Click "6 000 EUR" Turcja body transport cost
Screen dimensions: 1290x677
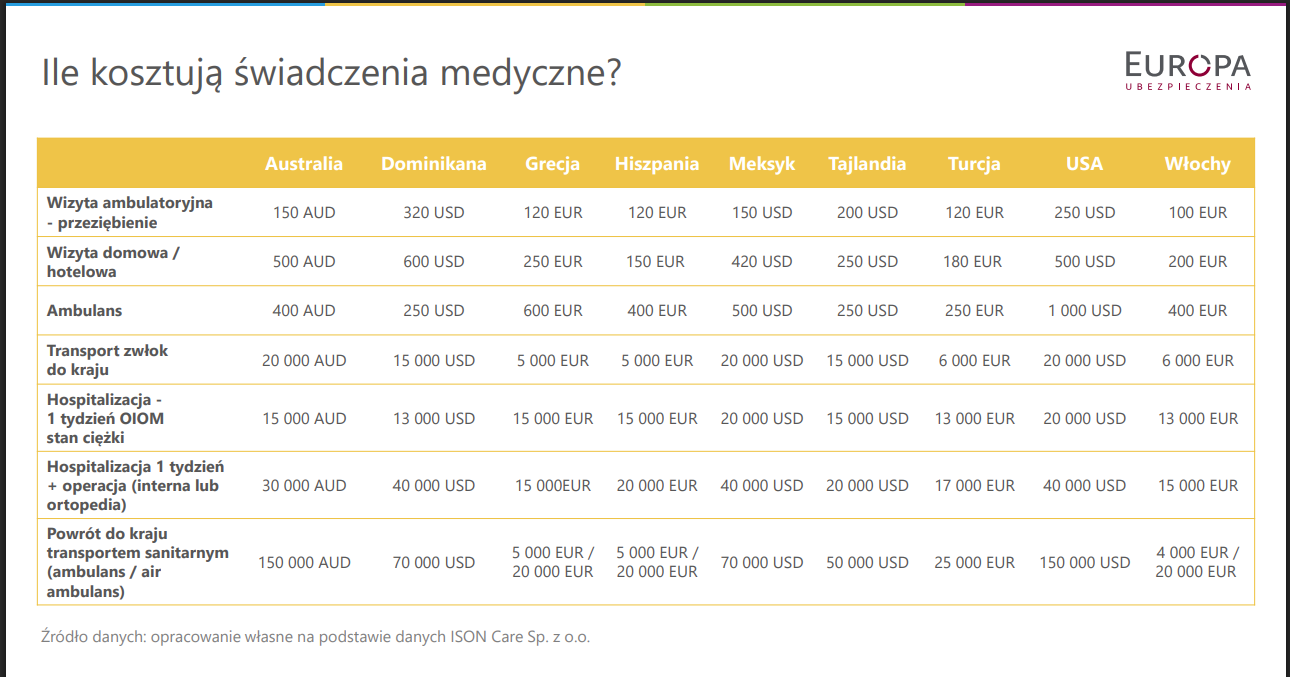click(974, 360)
